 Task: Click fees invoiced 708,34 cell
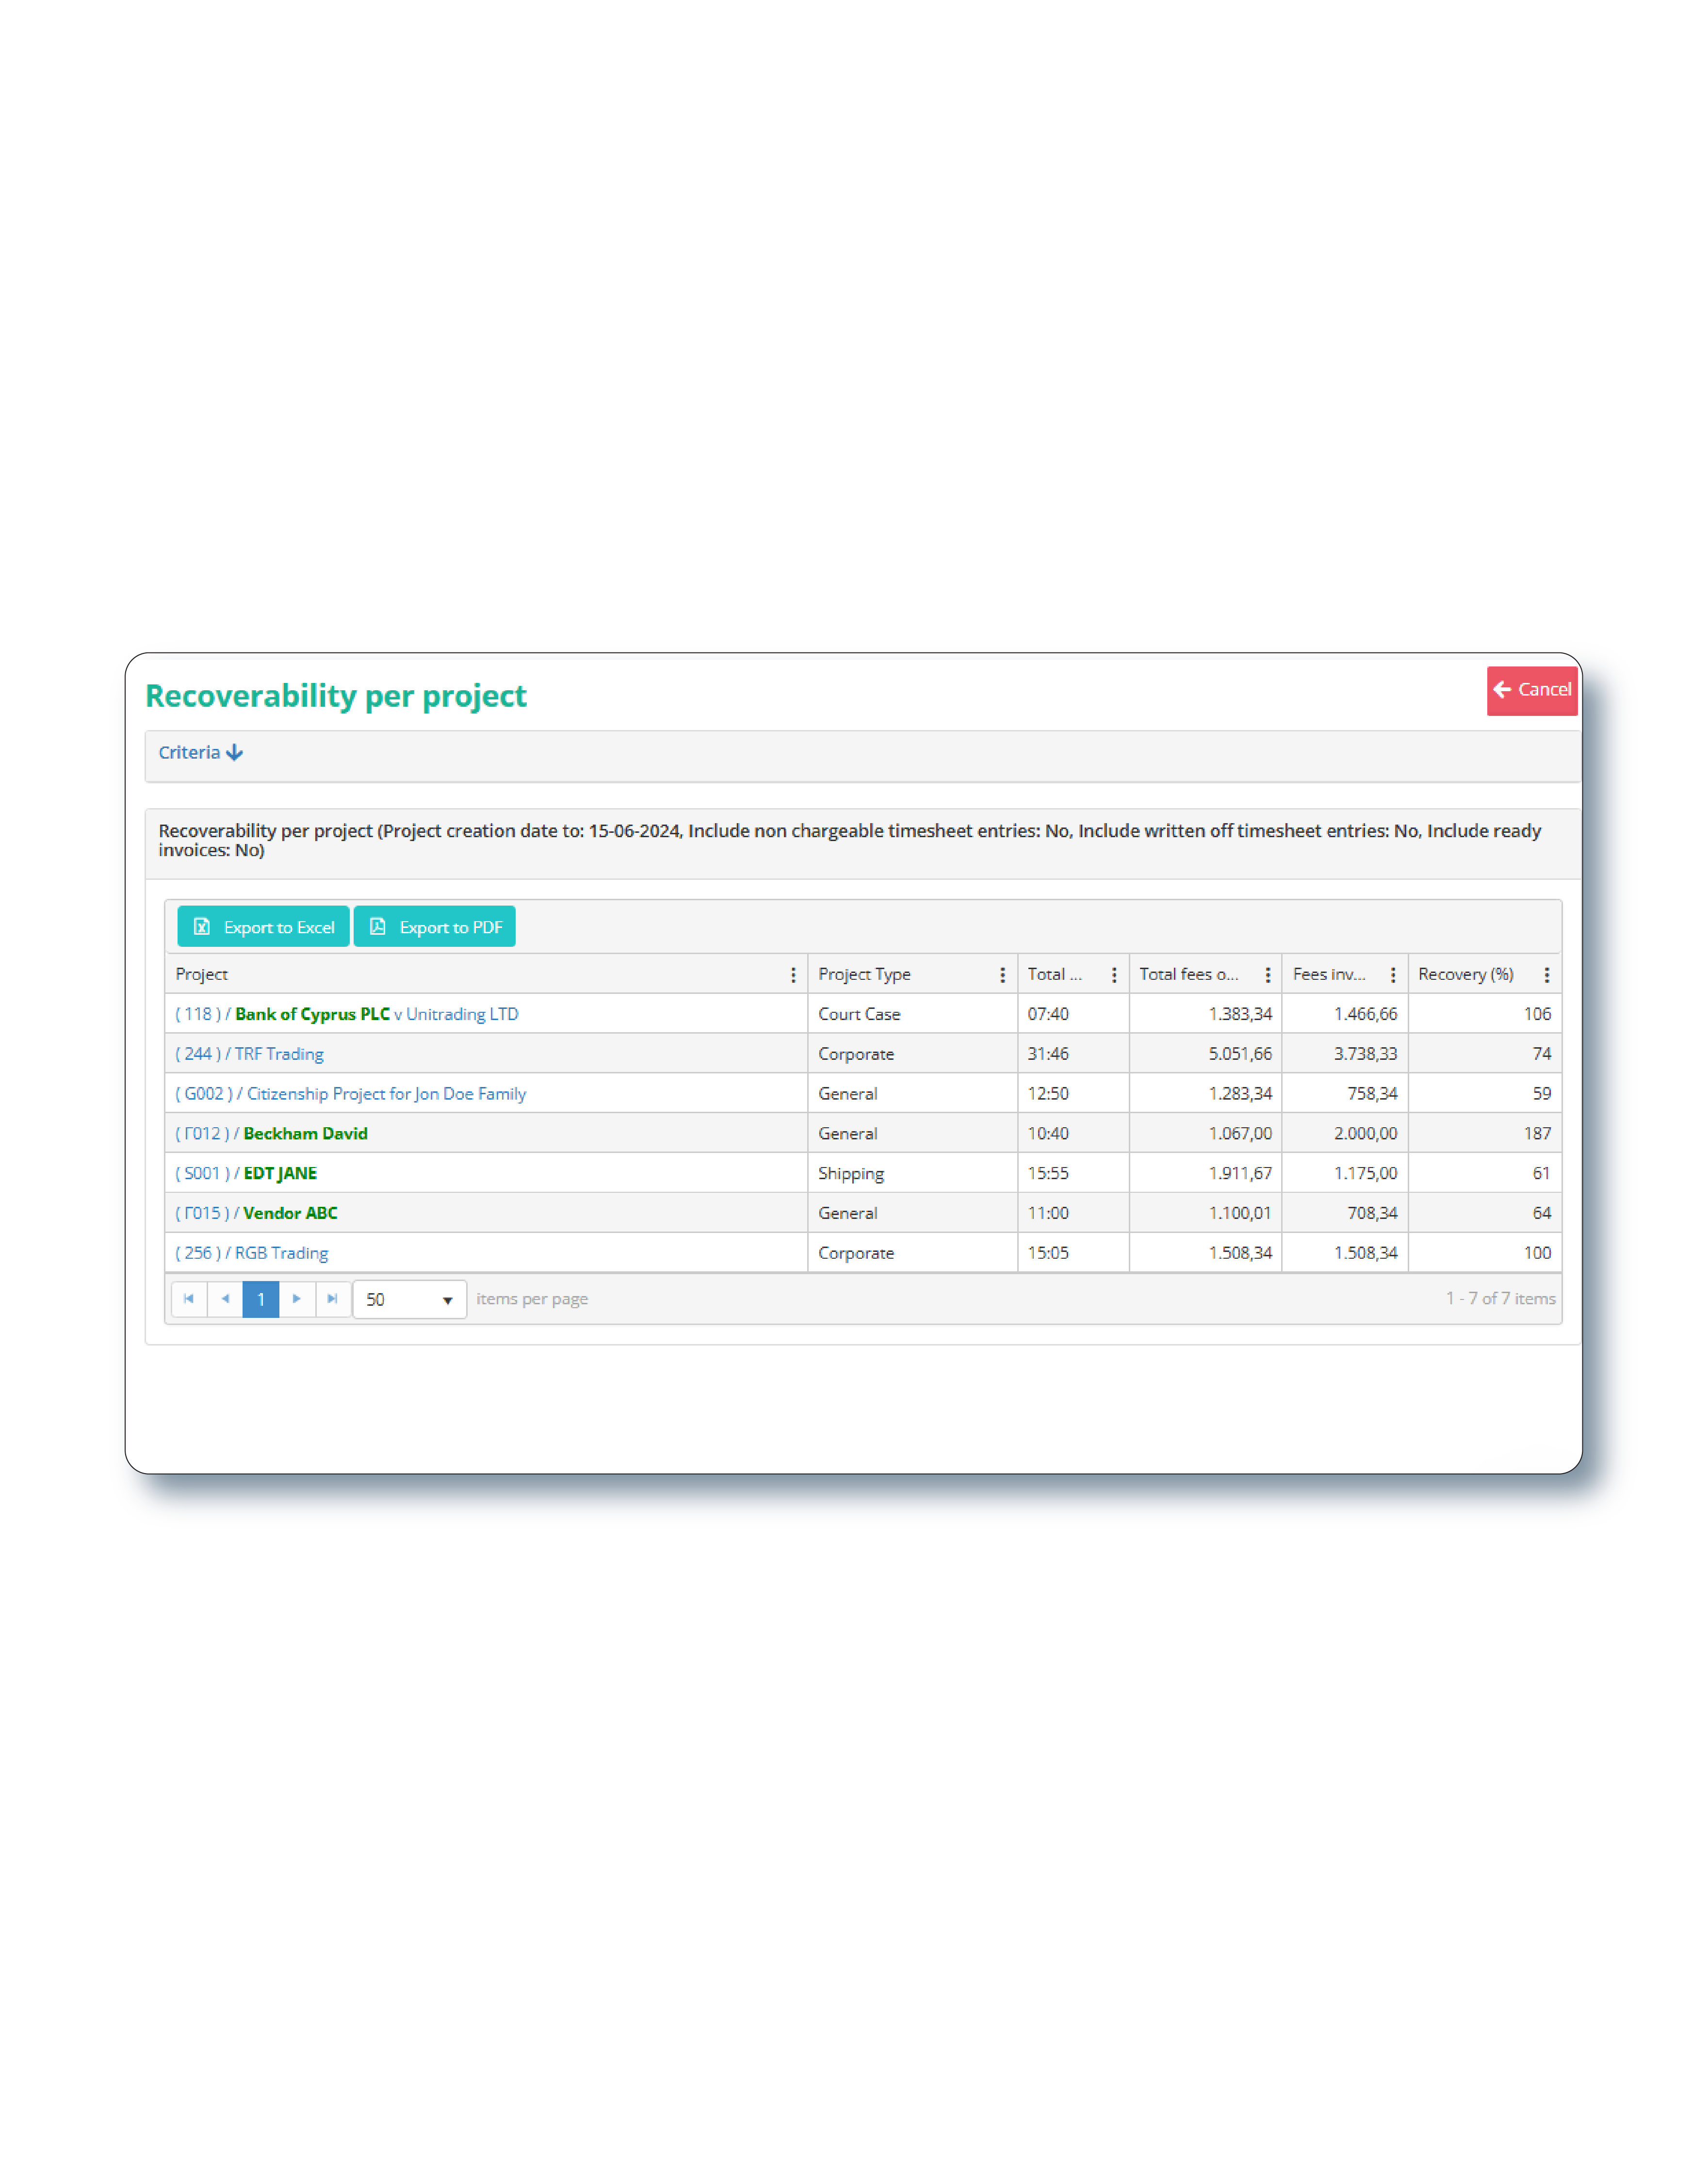coord(1345,1213)
